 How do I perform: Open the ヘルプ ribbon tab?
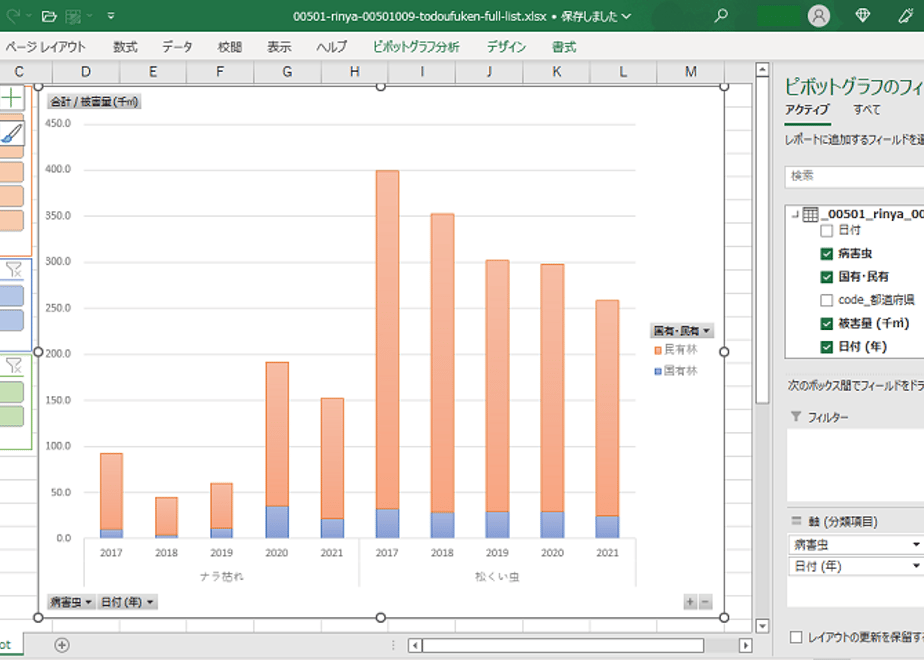[x=332, y=47]
